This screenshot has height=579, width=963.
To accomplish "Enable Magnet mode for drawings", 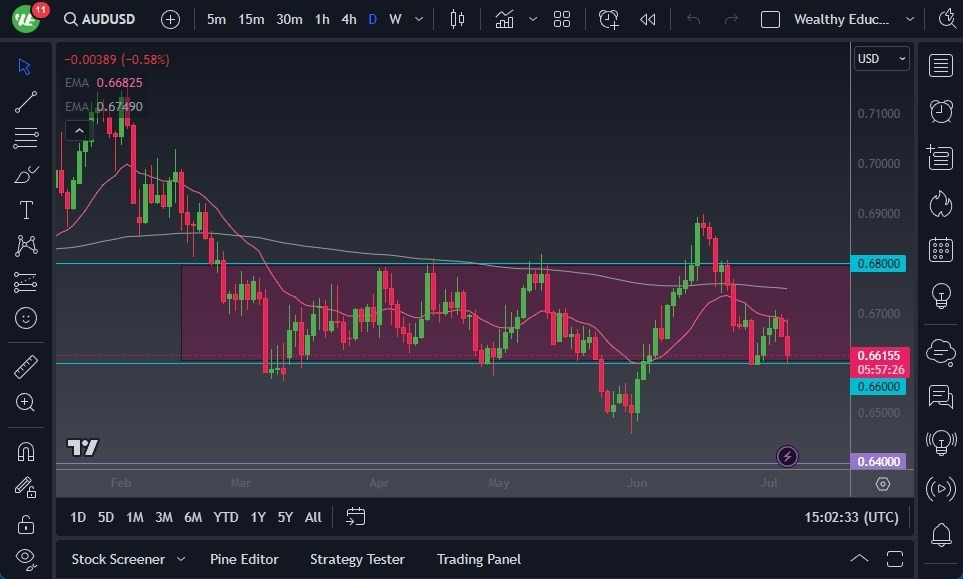I will tap(26, 452).
